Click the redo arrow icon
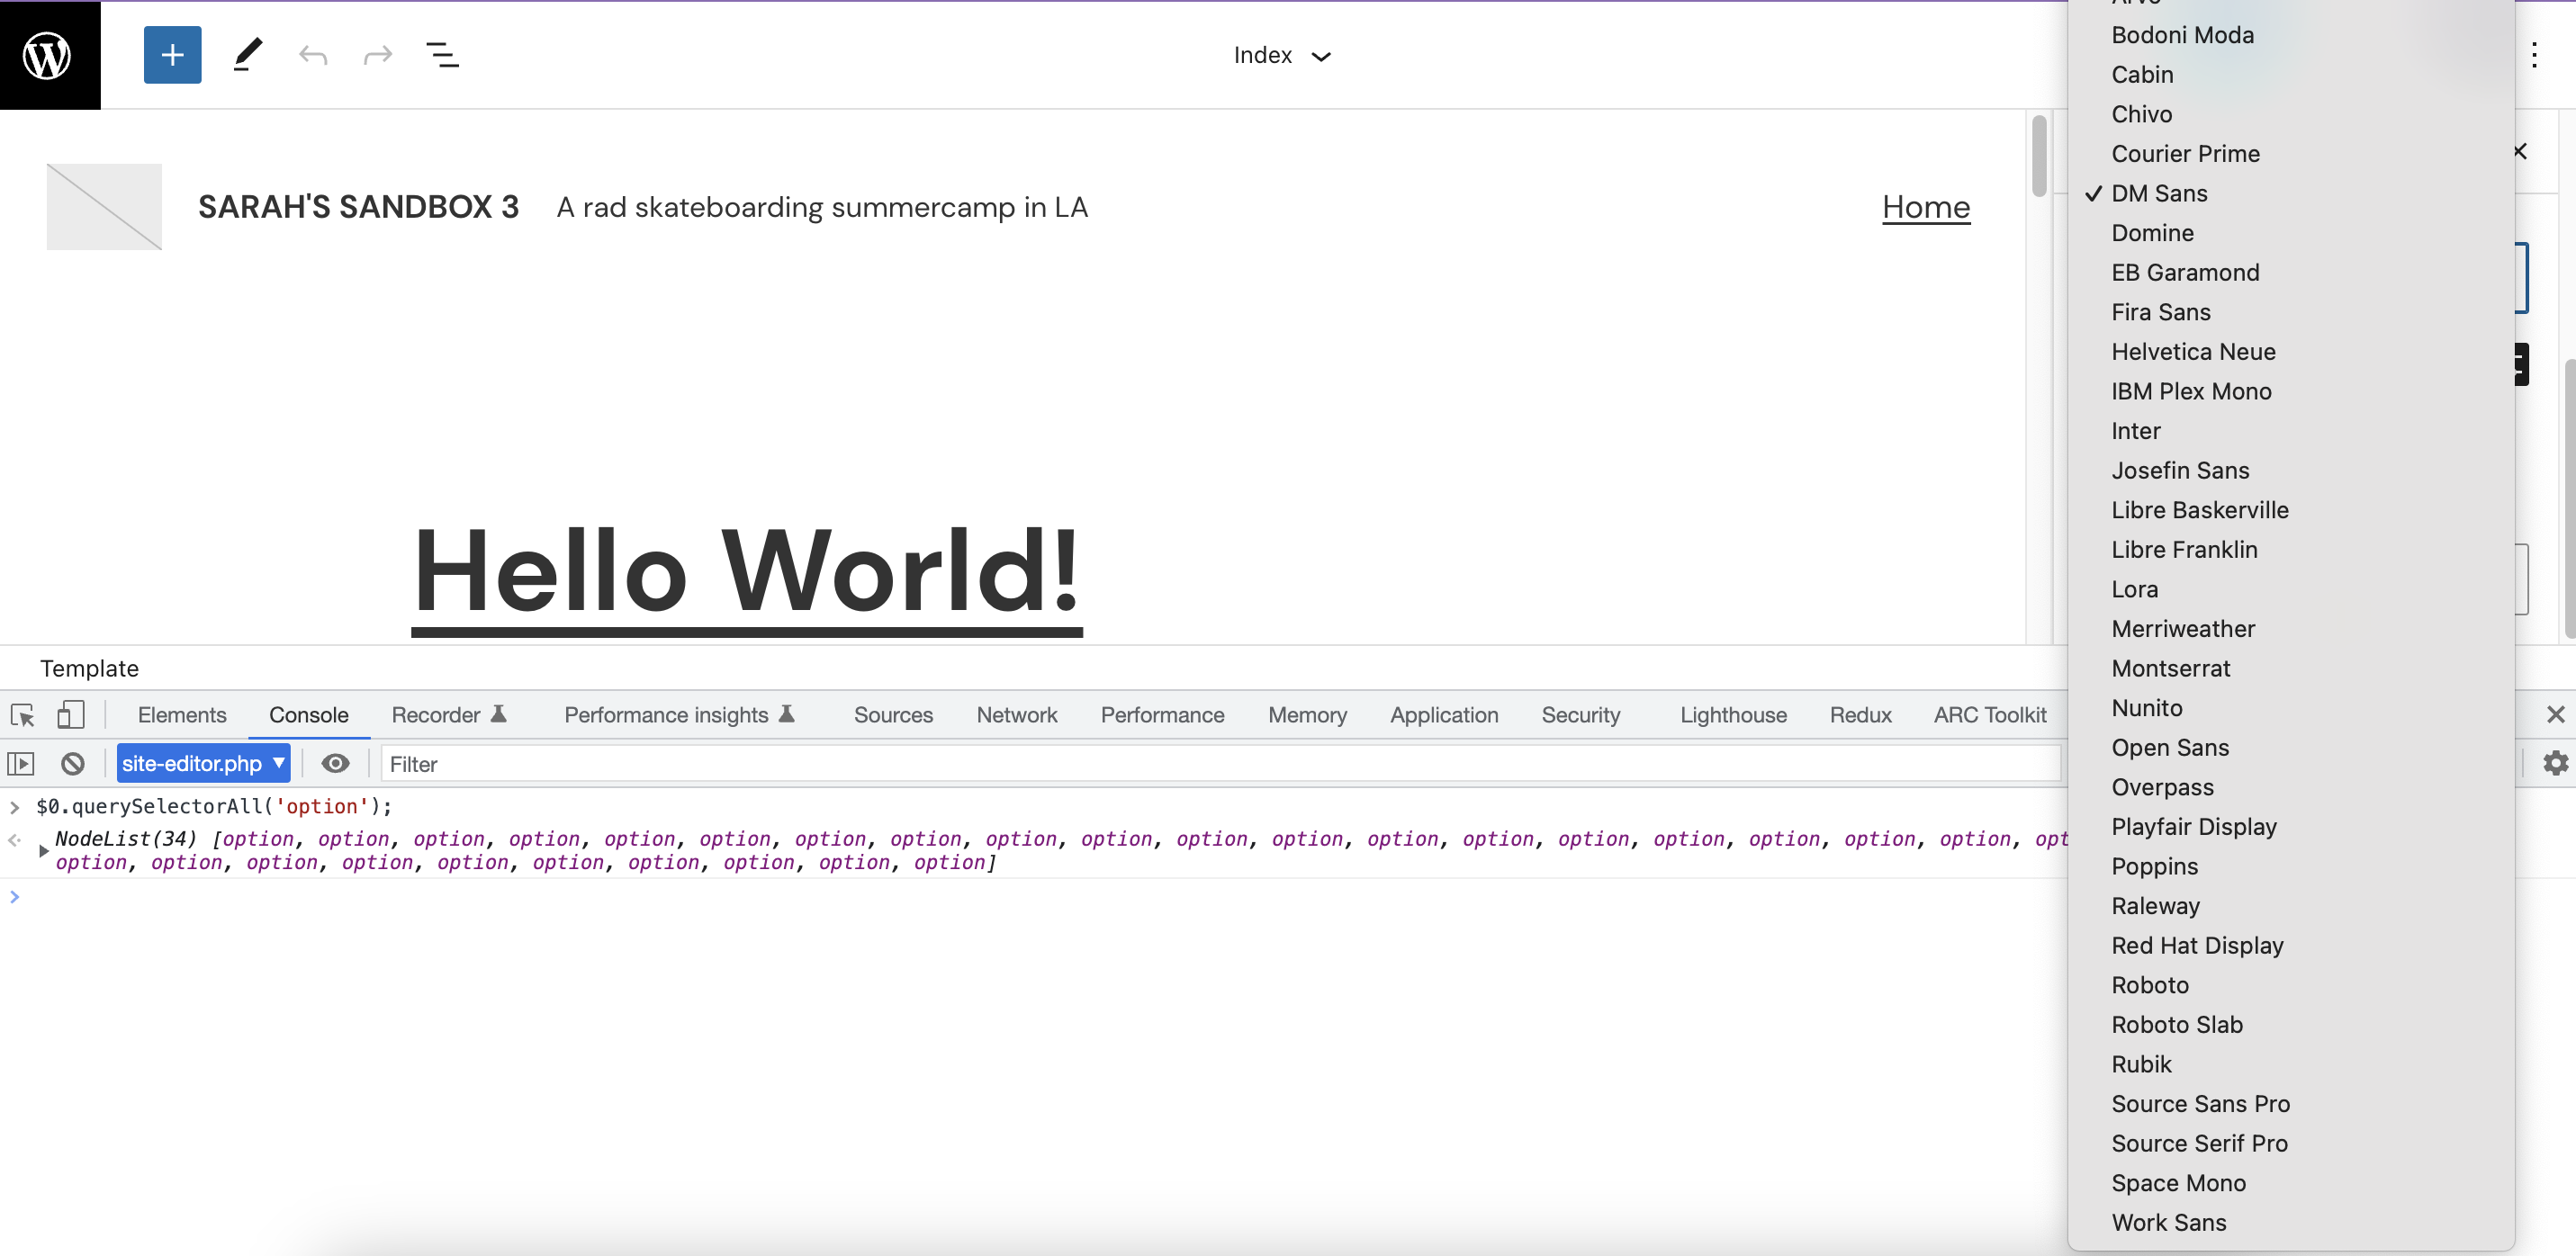 pos(377,55)
